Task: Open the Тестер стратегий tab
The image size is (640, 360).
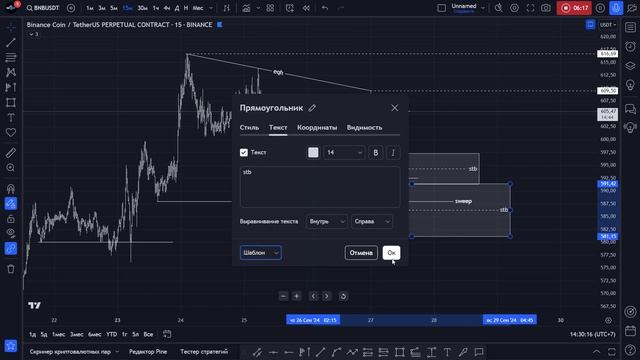Action: 204,351
